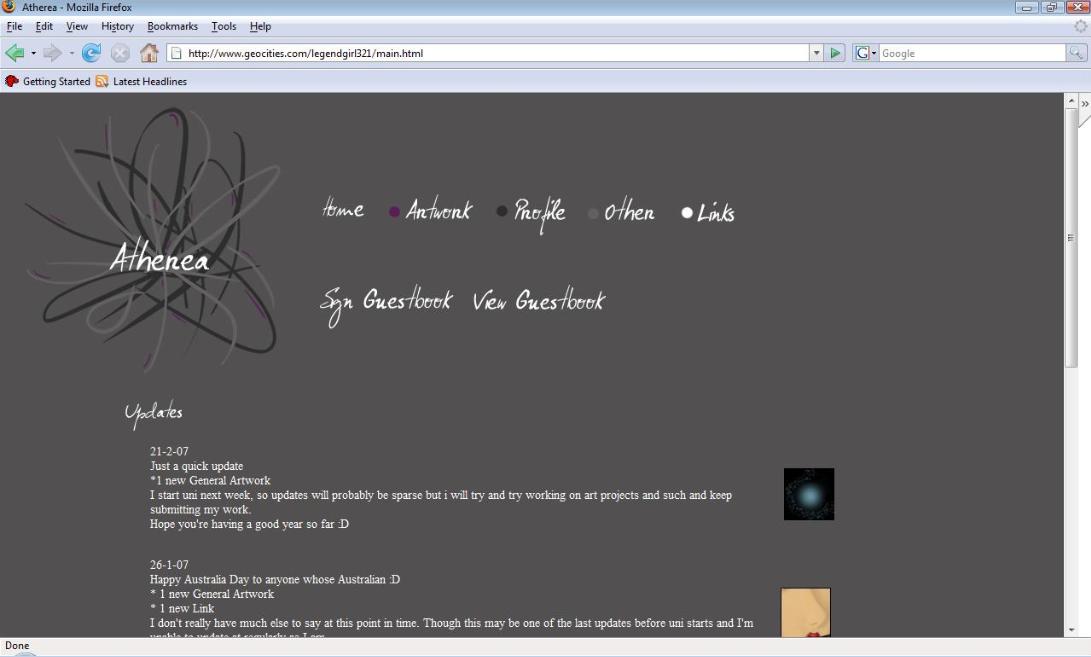
Task: Click the green Back arrow button
Action: pos(15,53)
